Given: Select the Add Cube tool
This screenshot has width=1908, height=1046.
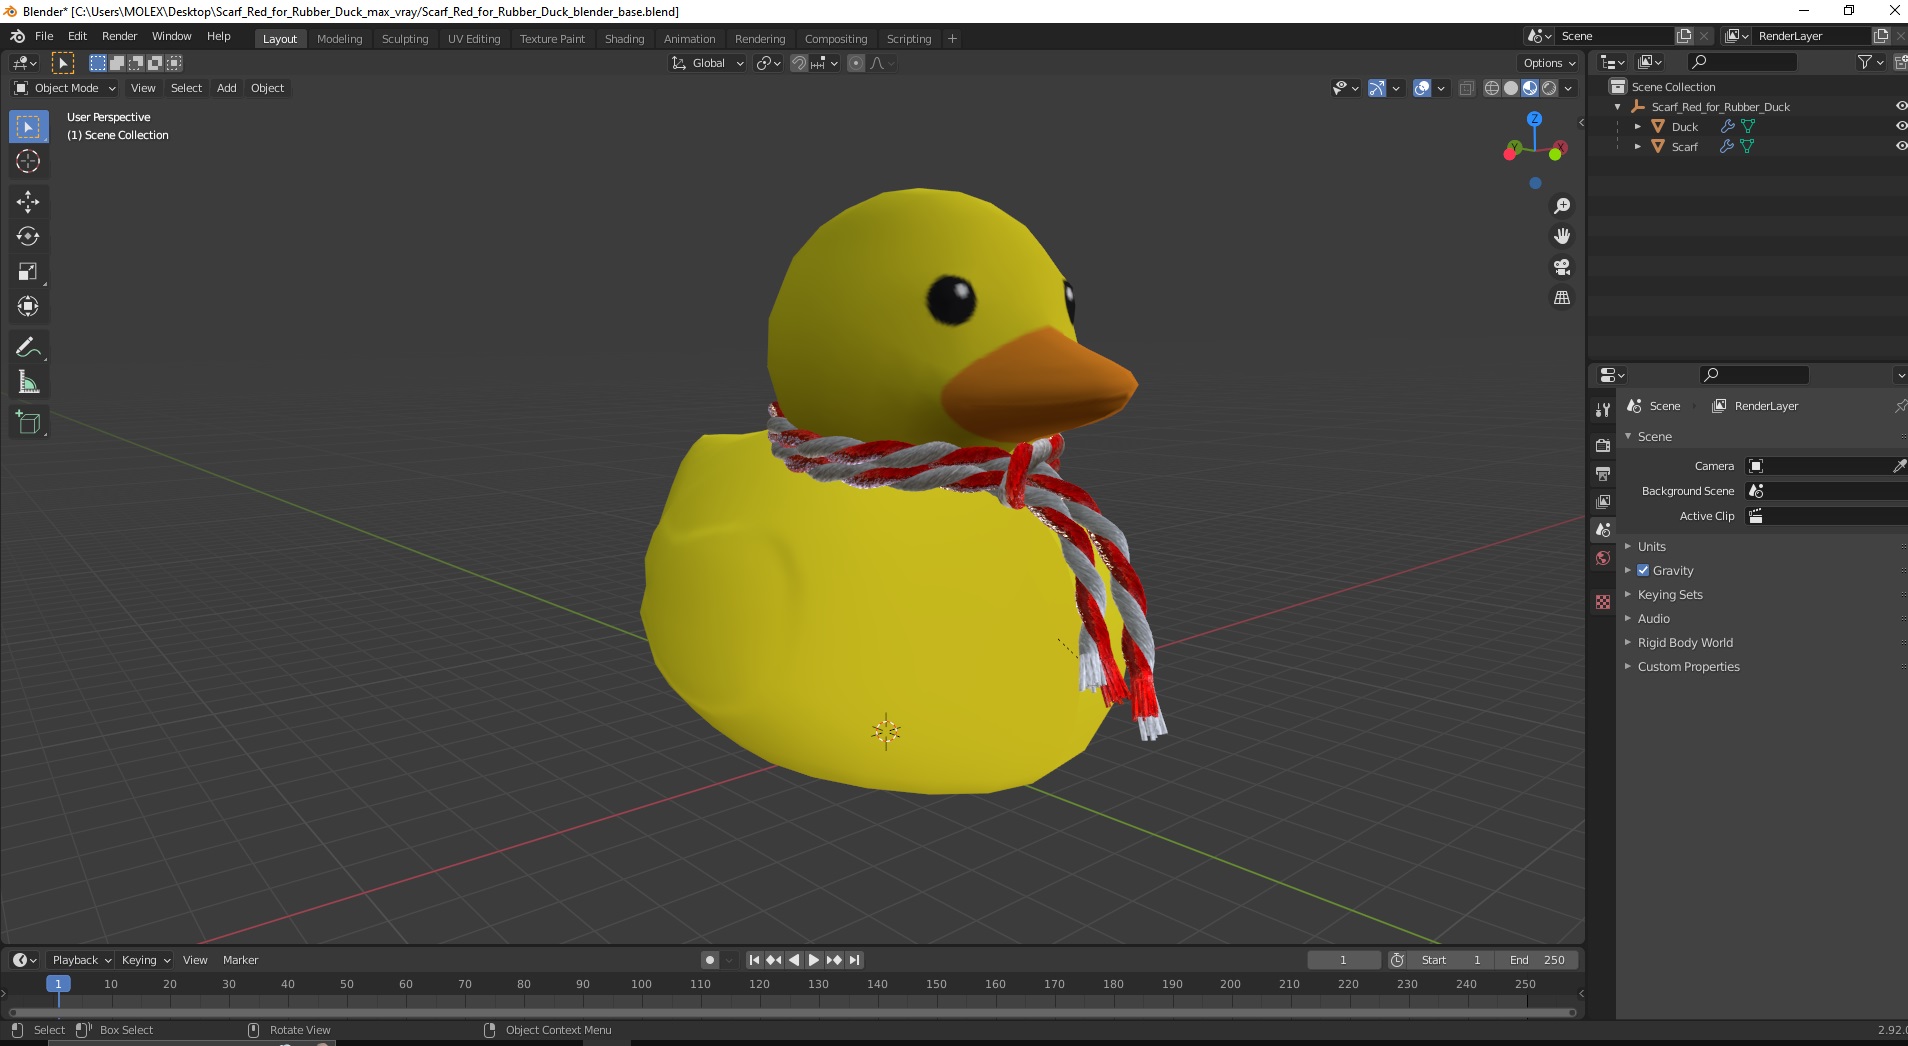Looking at the screenshot, I should coord(28,423).
